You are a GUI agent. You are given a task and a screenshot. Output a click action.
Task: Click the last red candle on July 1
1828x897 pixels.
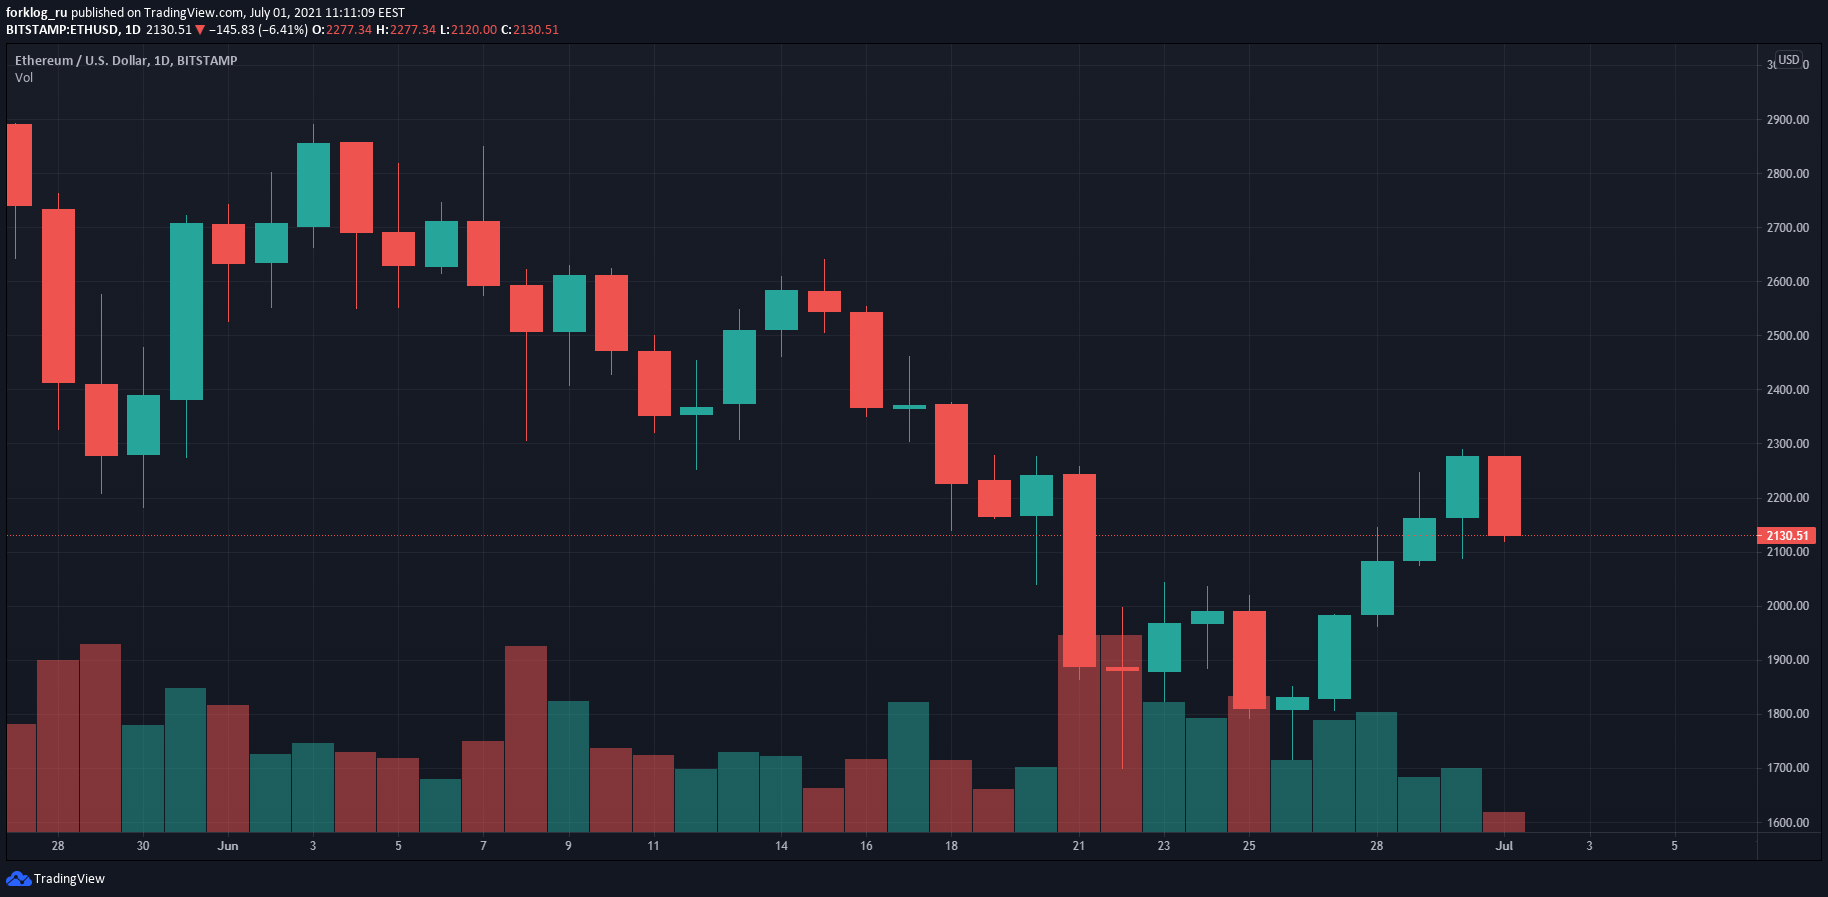pyautogui.click(x=1504, y=496)
